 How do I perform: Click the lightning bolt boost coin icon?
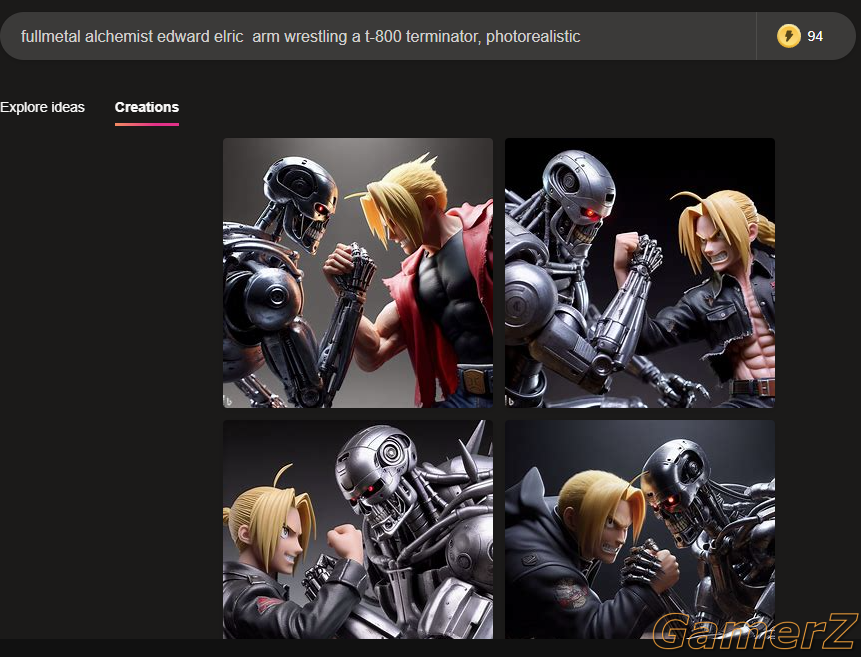pos(789,36)
